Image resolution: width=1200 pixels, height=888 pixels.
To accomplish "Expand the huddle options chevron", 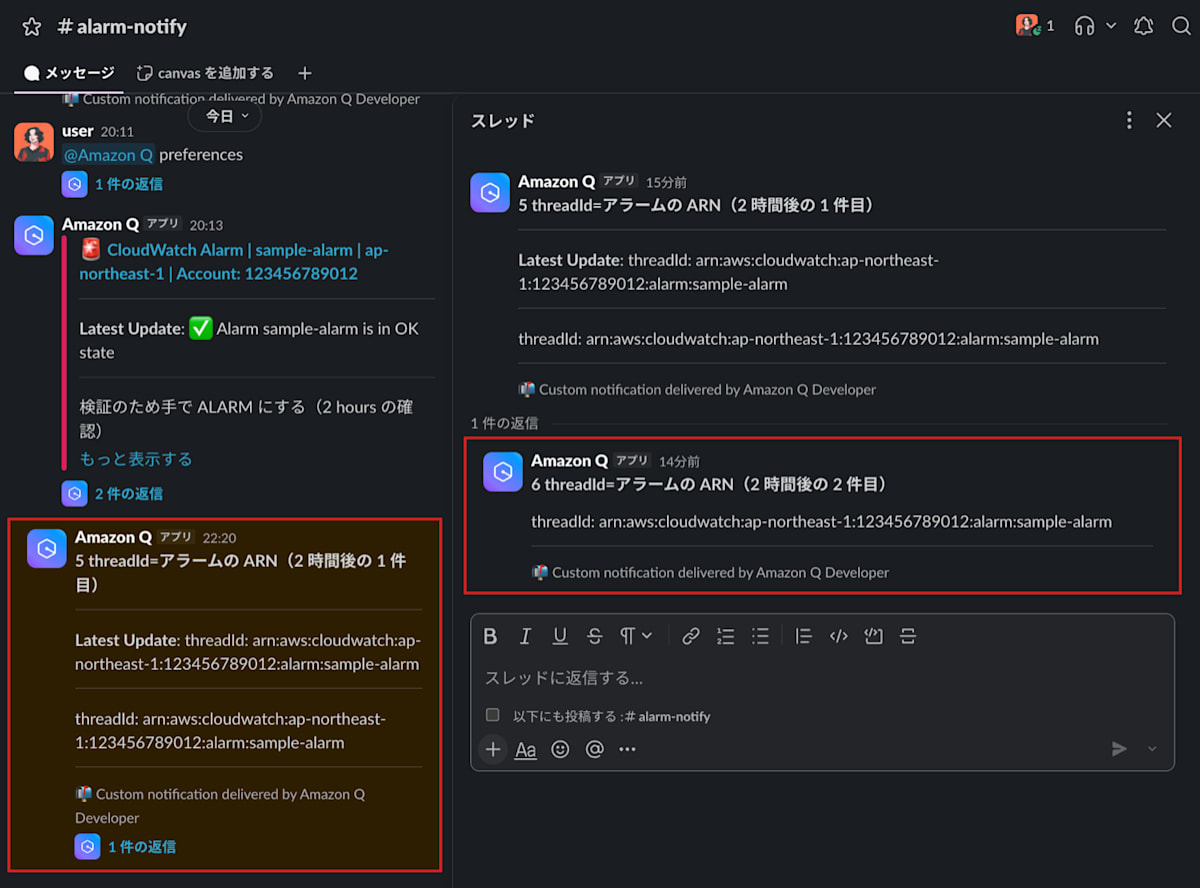I will pos(1111,26).
